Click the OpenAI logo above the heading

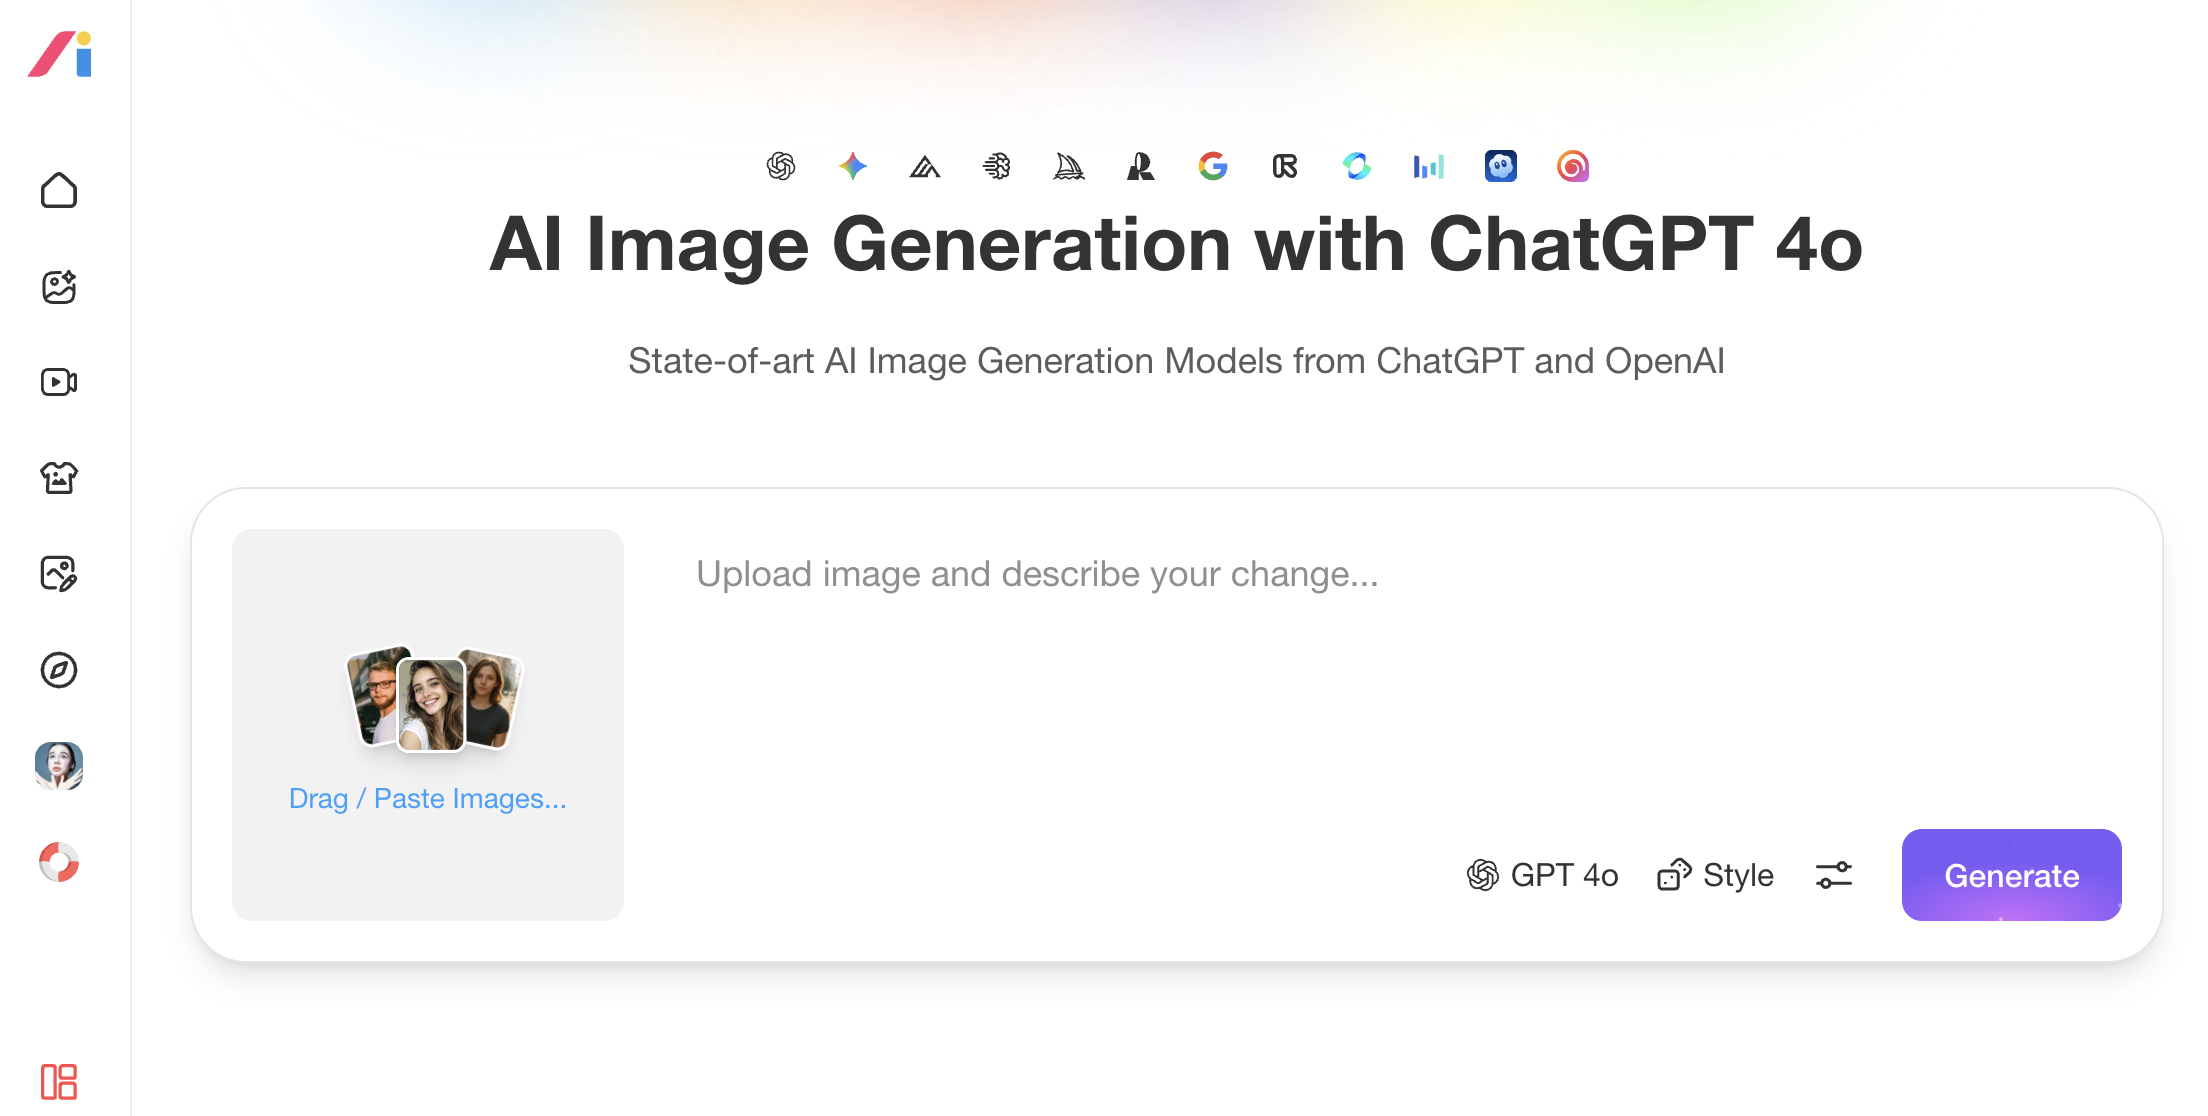[x=781, y=166]
